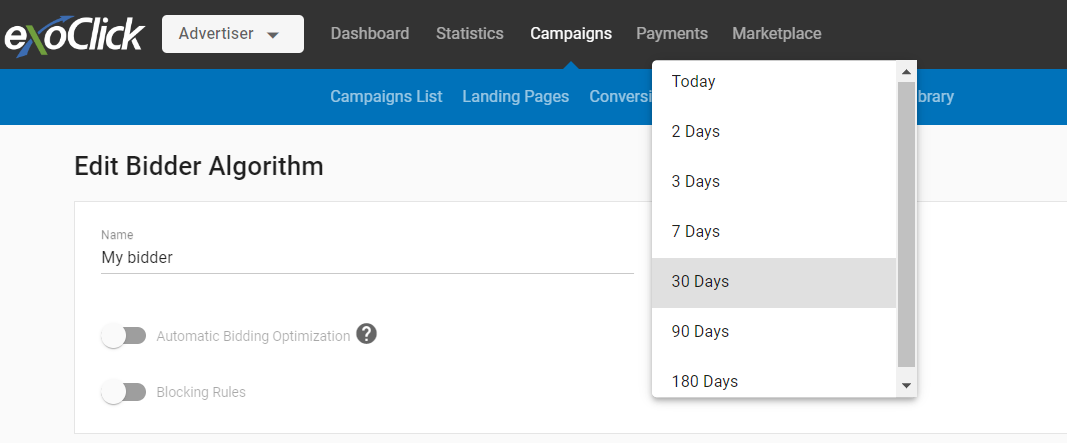The height and width of the screenshot is (443, 1067).
Task: Switch to Landing Pages tab
Action: click(x=515, y=97)
